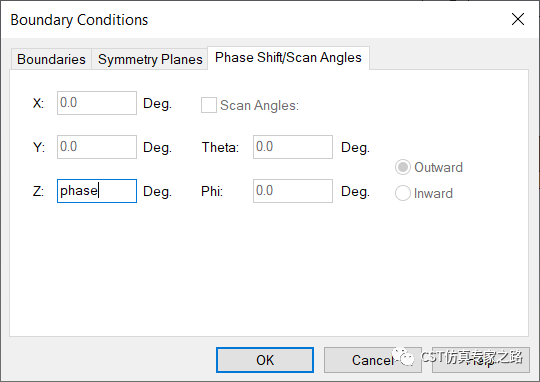This screenshot has width=540, height=382.
Task: Click the Theta angle input field
Action: 293,147
